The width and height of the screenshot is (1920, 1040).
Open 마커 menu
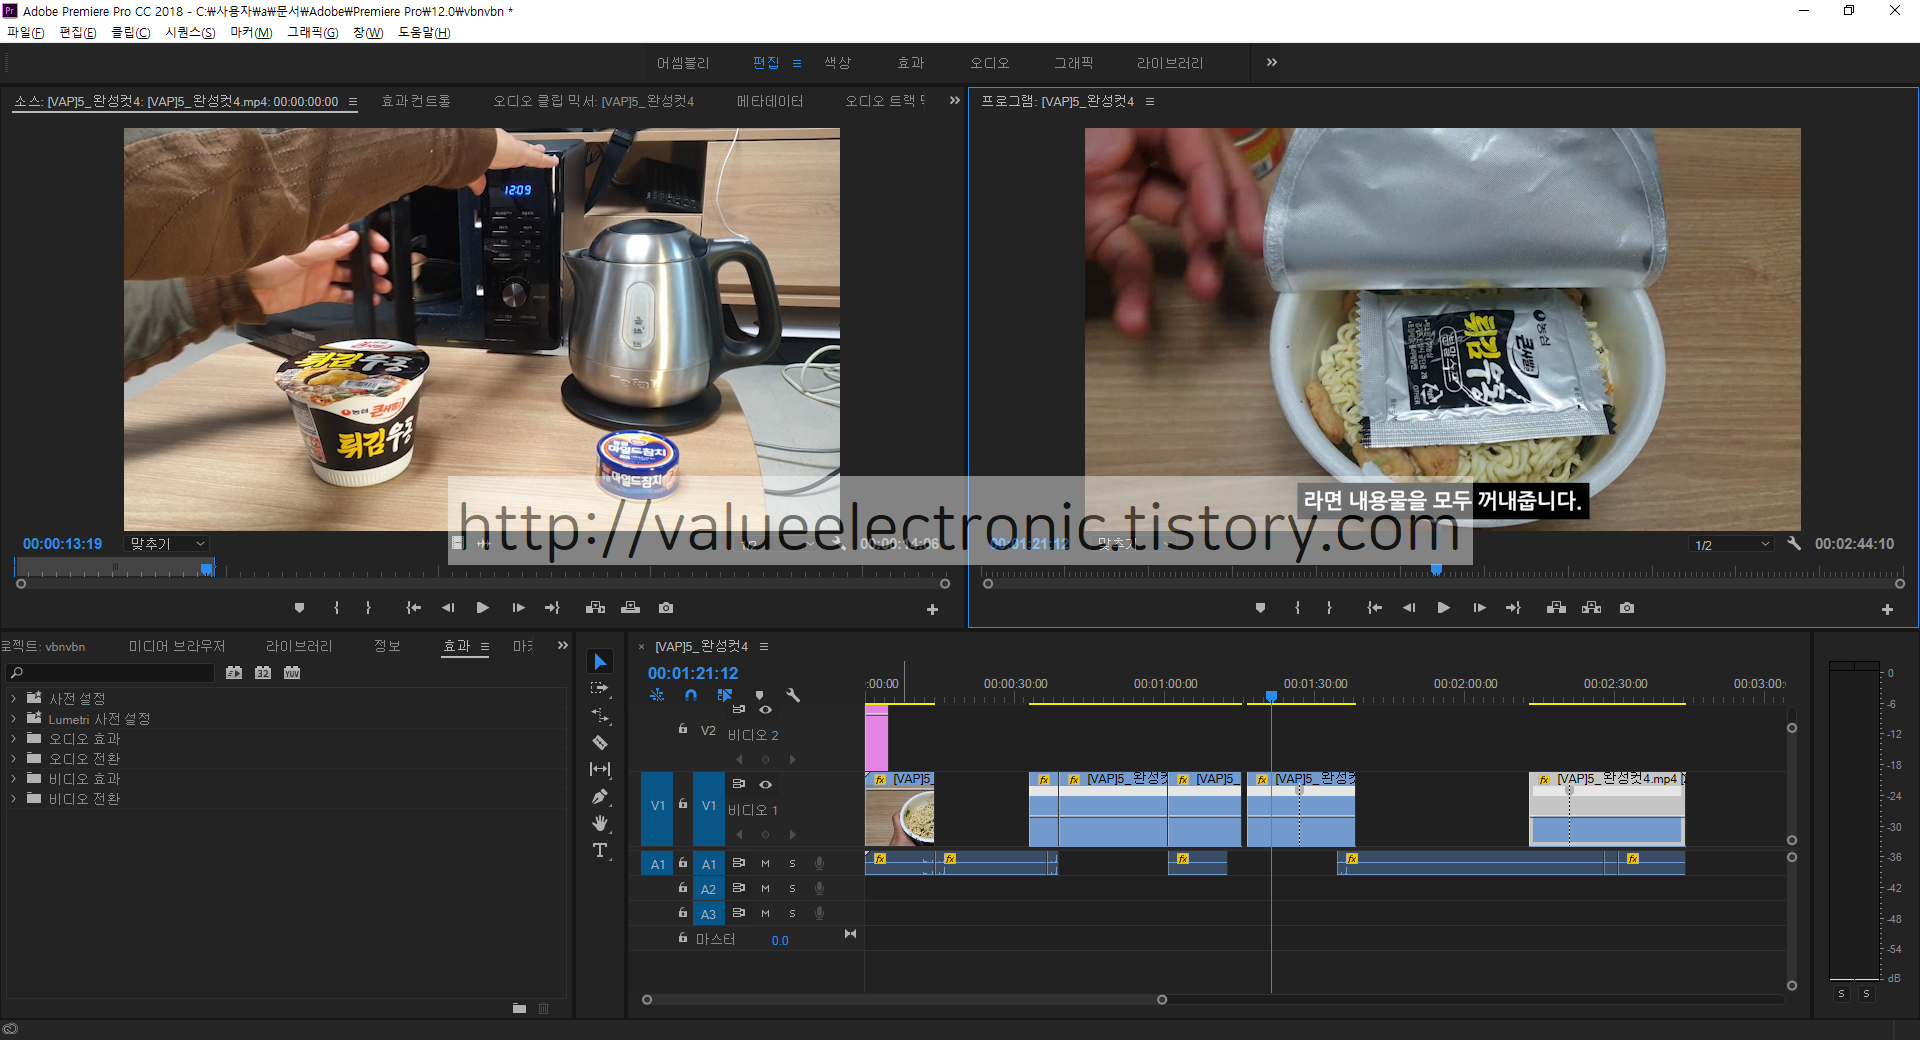coord(251,32)
